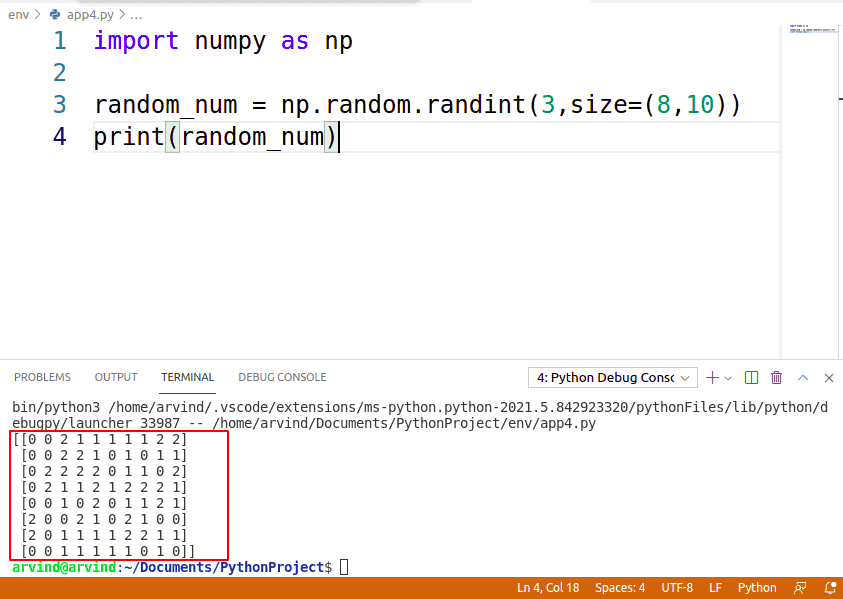The image size is (843, 599).
Task: Open the breadcrumb ellipsis symbol list
Action: coord(137,15)
